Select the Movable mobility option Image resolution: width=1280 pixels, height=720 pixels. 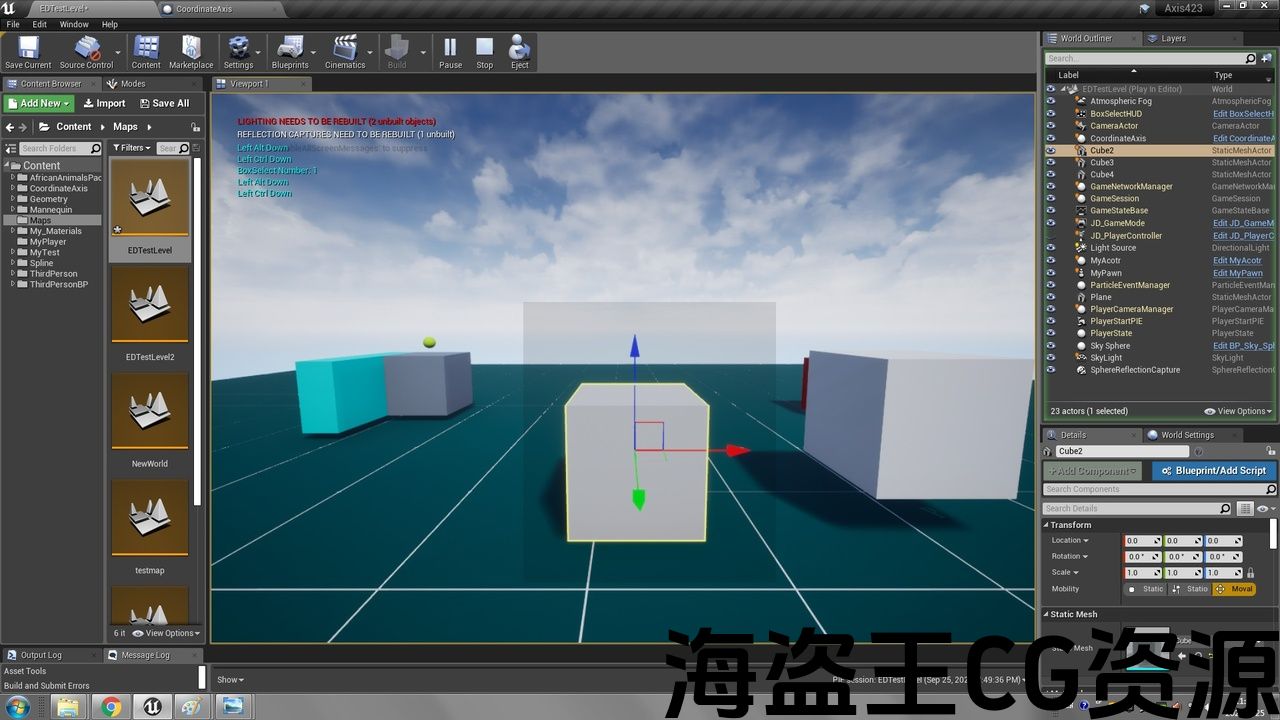(x=1234, y=589)
